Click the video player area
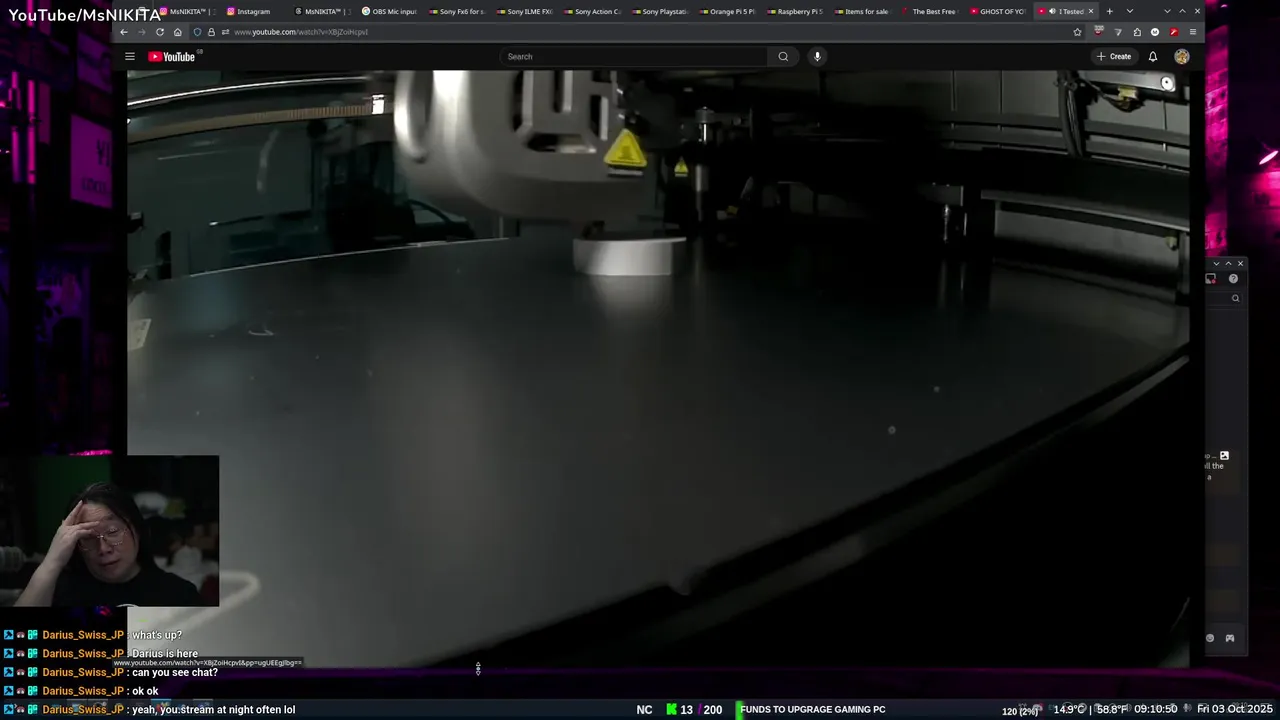This screenshot has height=720, width=1280. [x=658, y=368]
